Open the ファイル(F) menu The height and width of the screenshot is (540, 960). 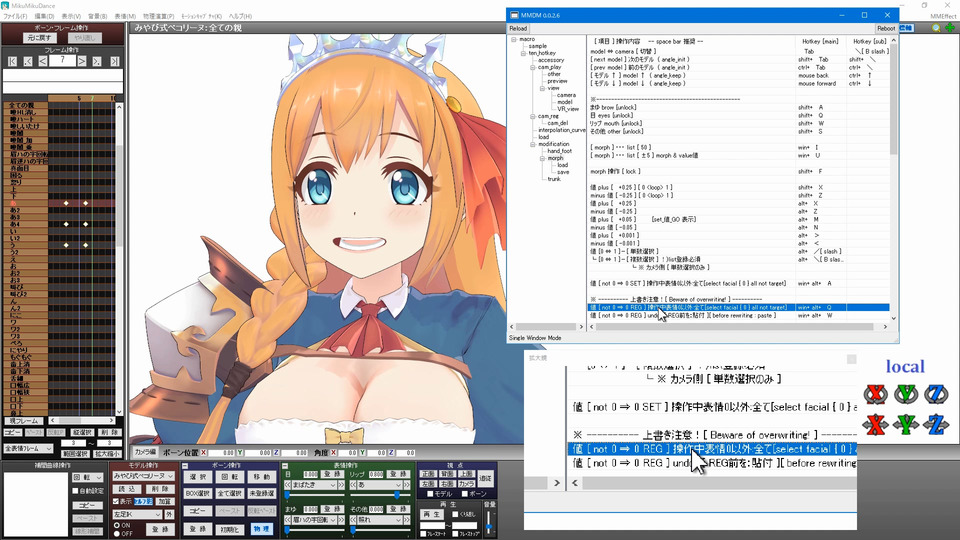click(15, 17)
